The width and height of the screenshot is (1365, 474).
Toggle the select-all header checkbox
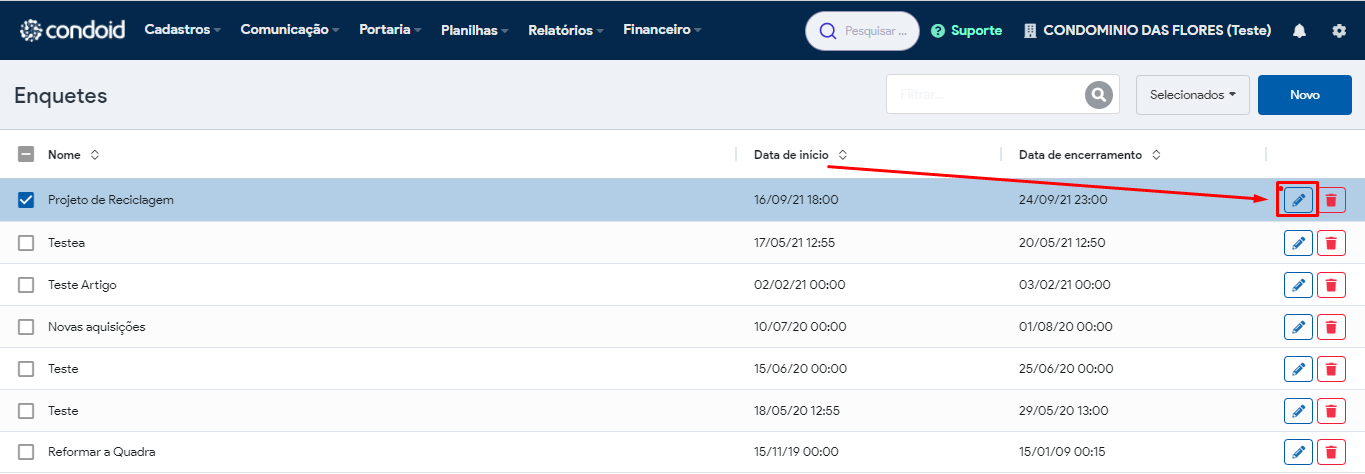[x=26, y=154]
